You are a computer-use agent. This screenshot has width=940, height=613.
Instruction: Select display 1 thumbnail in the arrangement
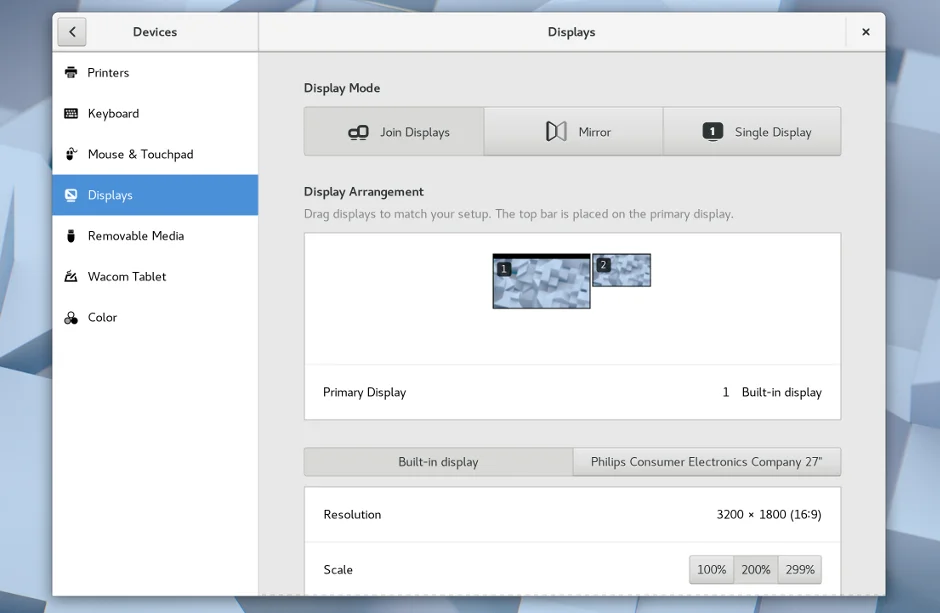(541, 283)
